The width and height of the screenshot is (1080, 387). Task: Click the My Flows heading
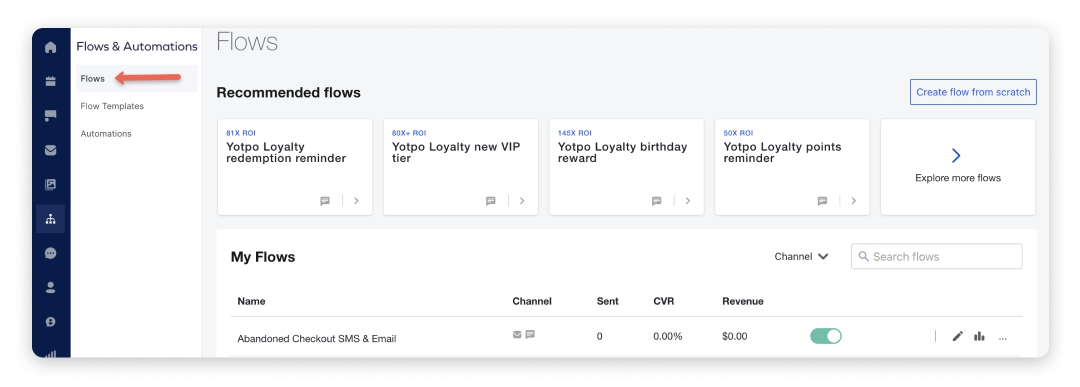coord(263,257)
